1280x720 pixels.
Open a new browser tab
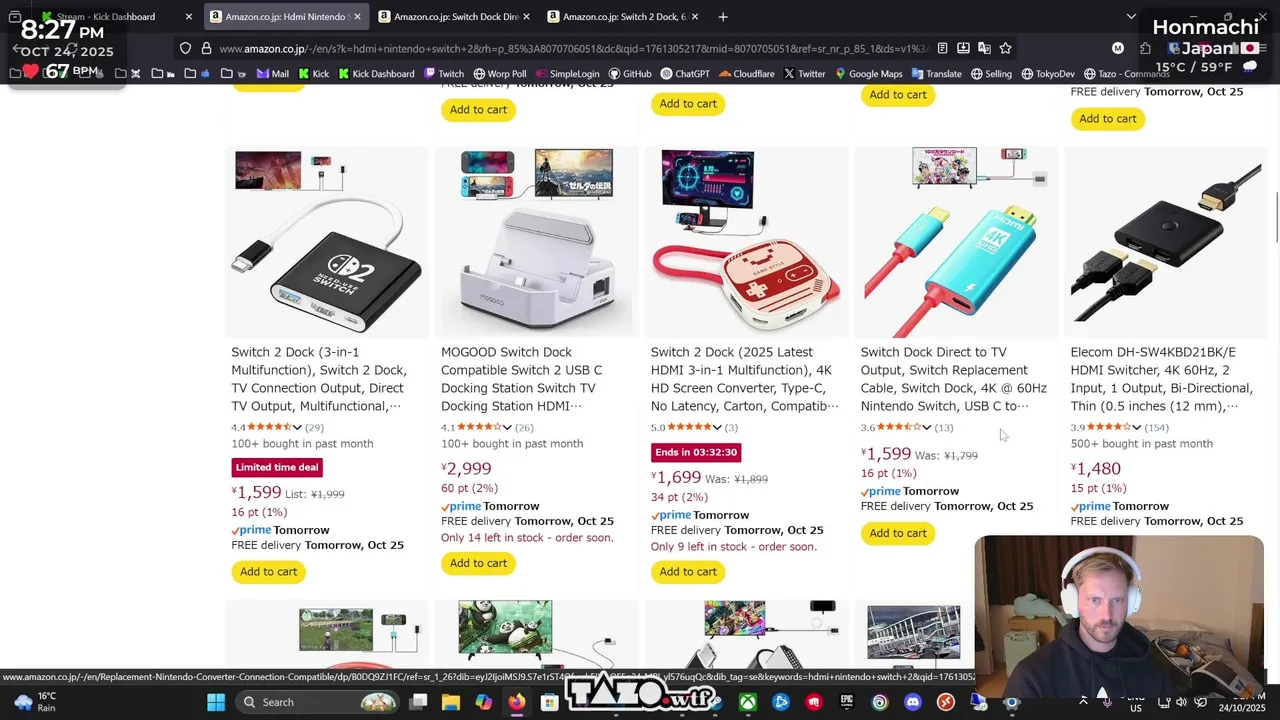click(723, 16)
